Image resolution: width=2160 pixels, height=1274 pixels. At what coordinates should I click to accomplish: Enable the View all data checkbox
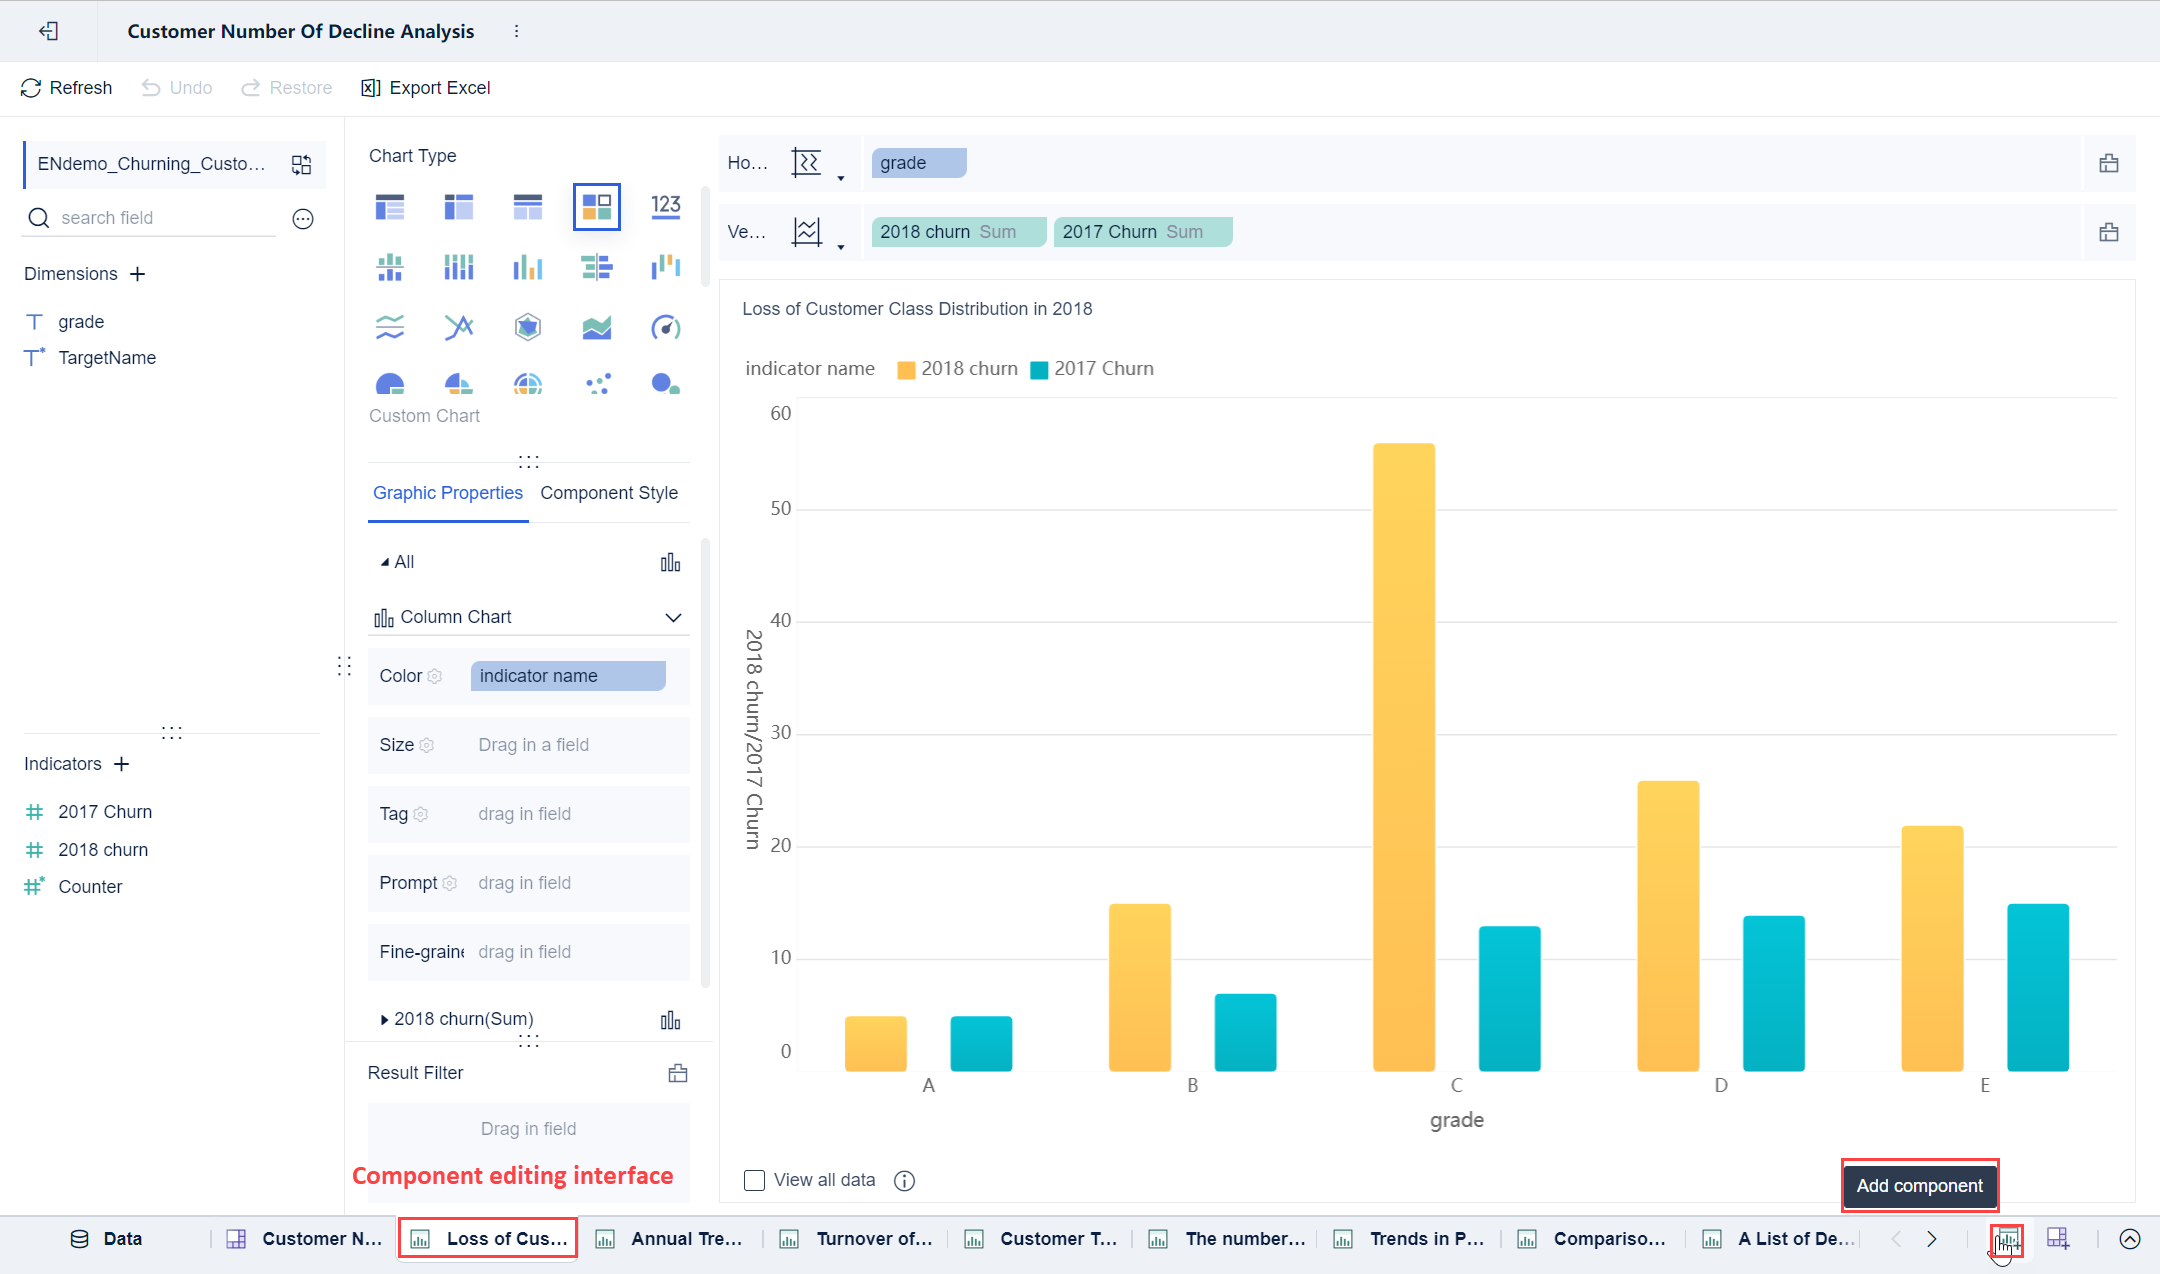pos(754,1180)
